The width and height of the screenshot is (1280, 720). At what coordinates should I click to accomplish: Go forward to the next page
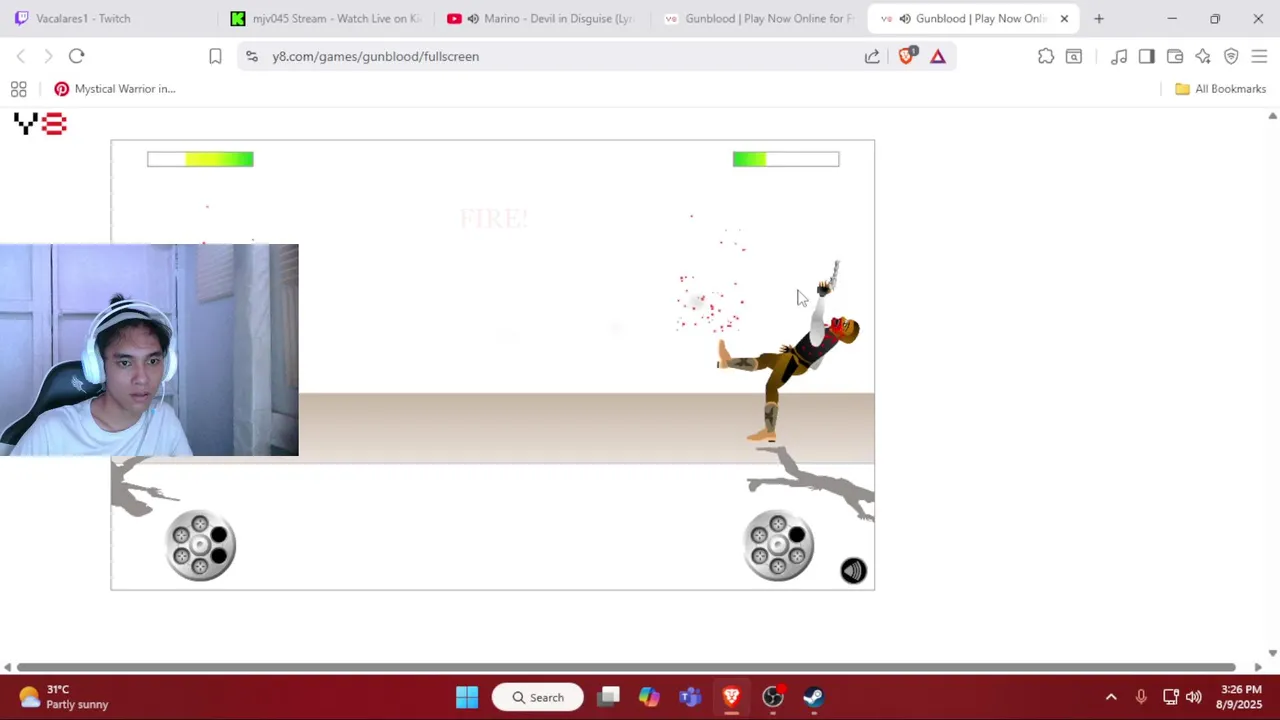tap(48, 56)
